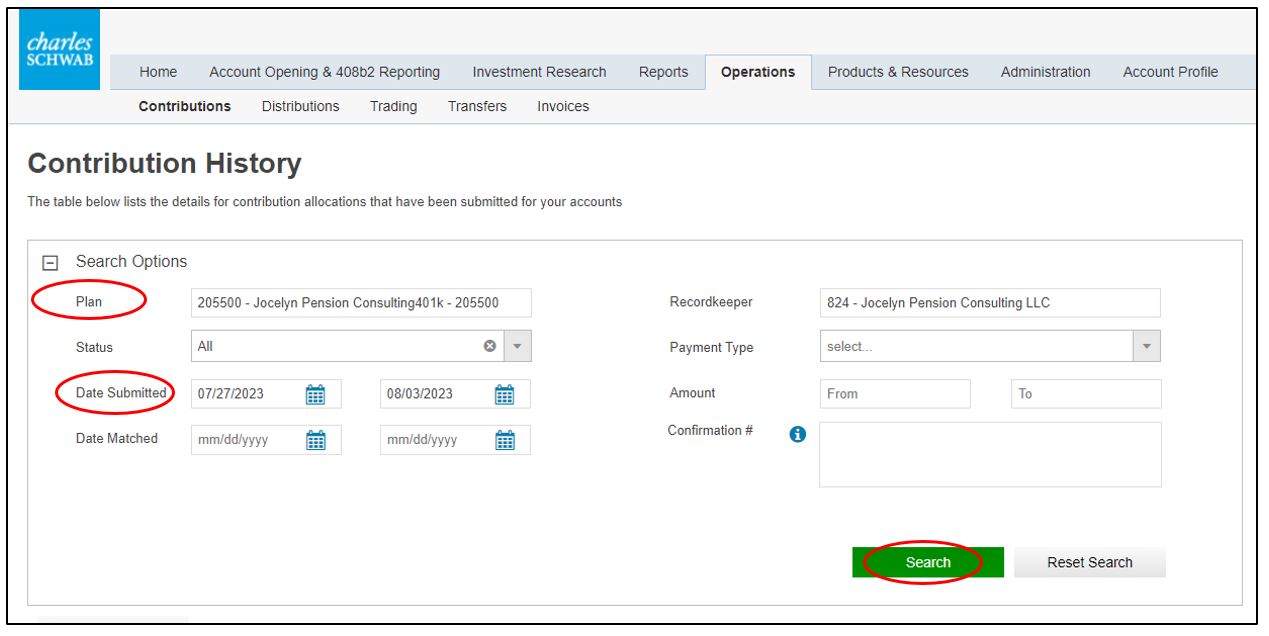
Task: Switch to the Reports tab
Action: [x=663, y=72]
